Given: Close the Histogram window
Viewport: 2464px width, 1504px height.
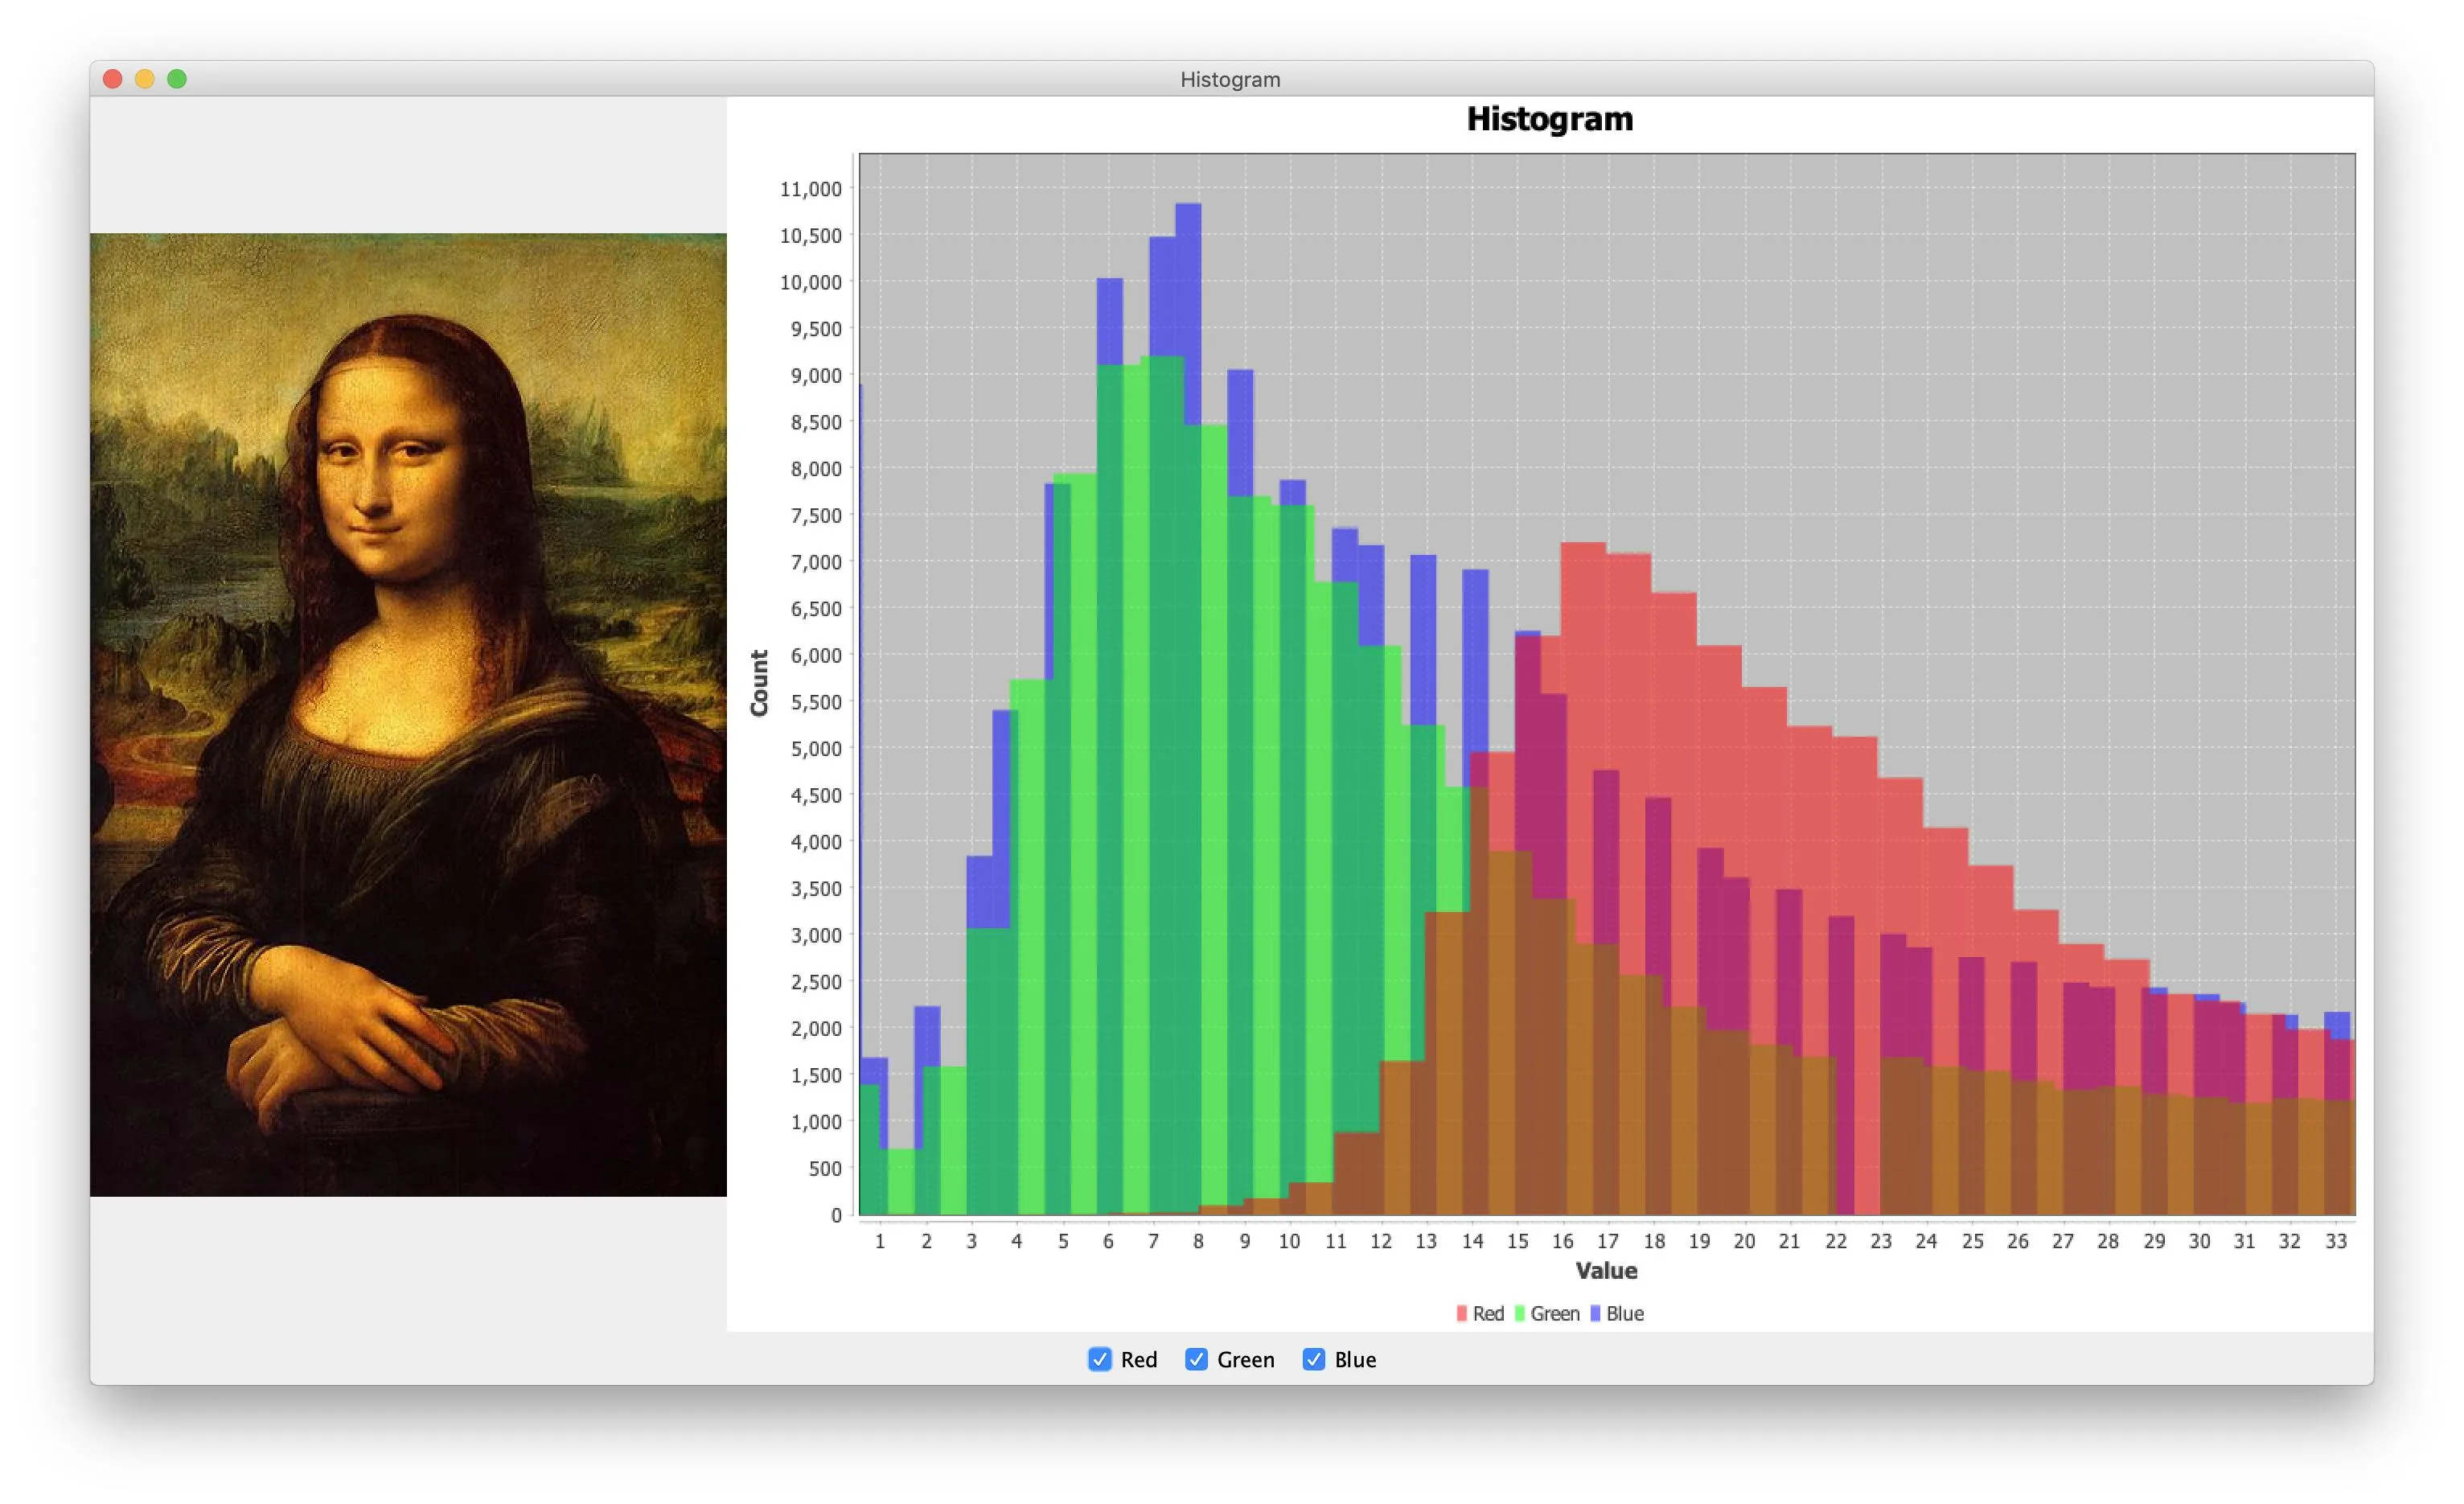Looking at the screenshot, I should coord(113,79).
